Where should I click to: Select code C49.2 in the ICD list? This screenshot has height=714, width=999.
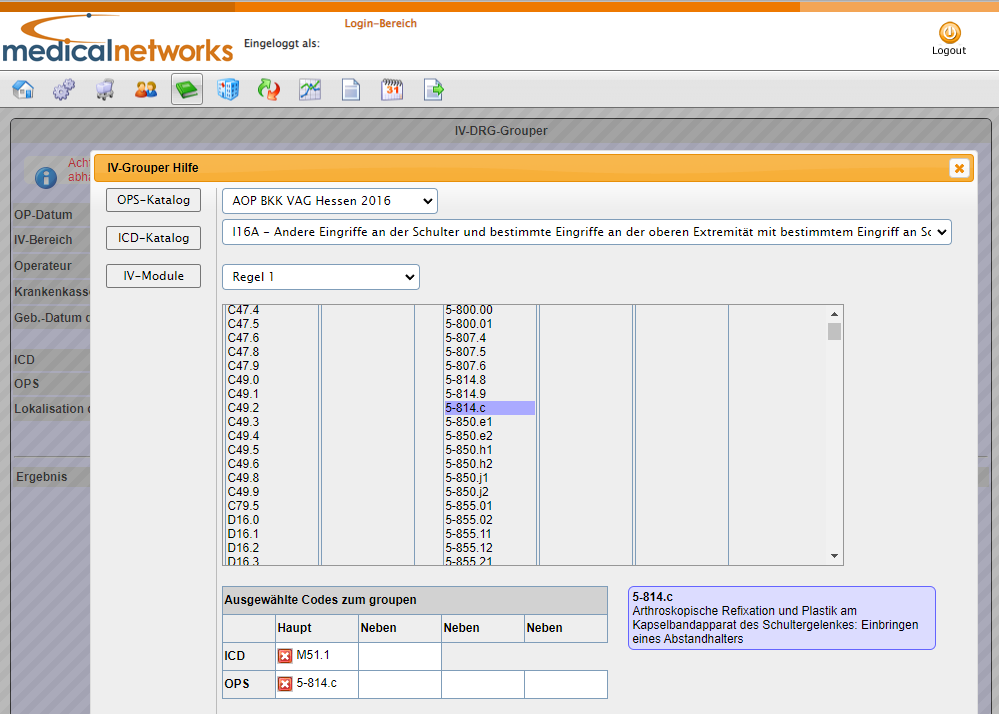(243, 408)
